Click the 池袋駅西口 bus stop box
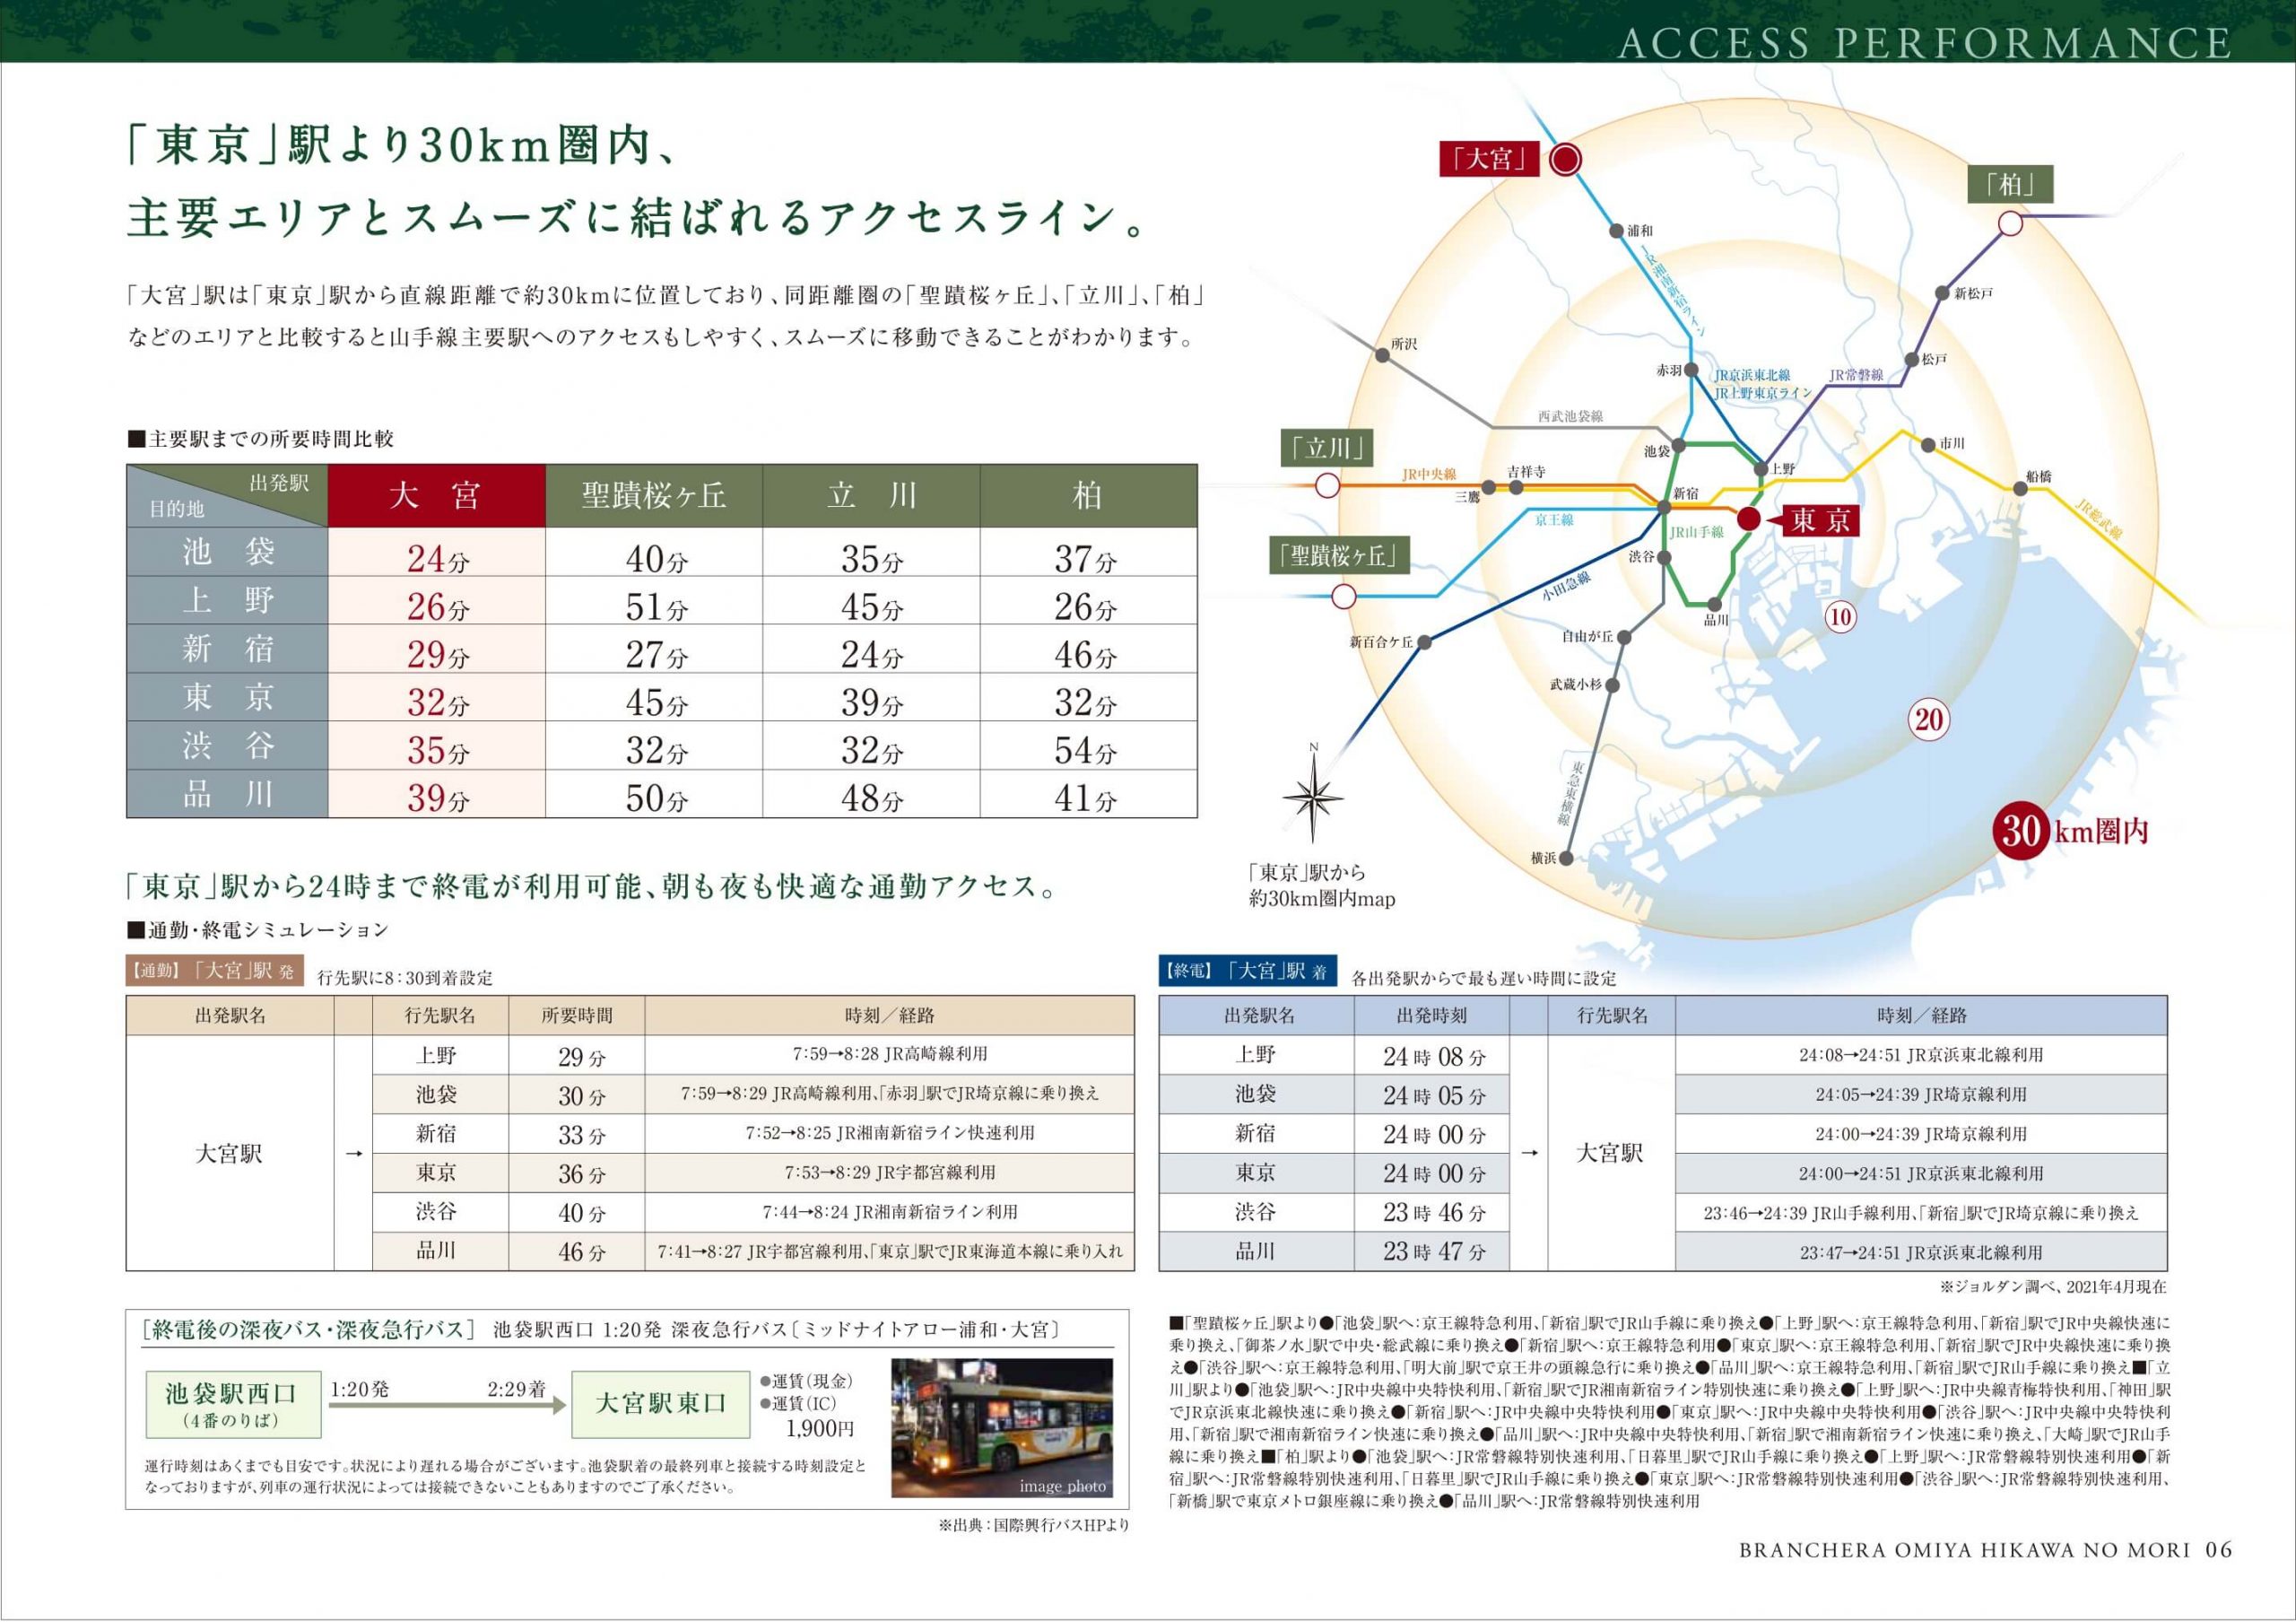The height and width of the screenshot is (1622, 2296). 232,1403
